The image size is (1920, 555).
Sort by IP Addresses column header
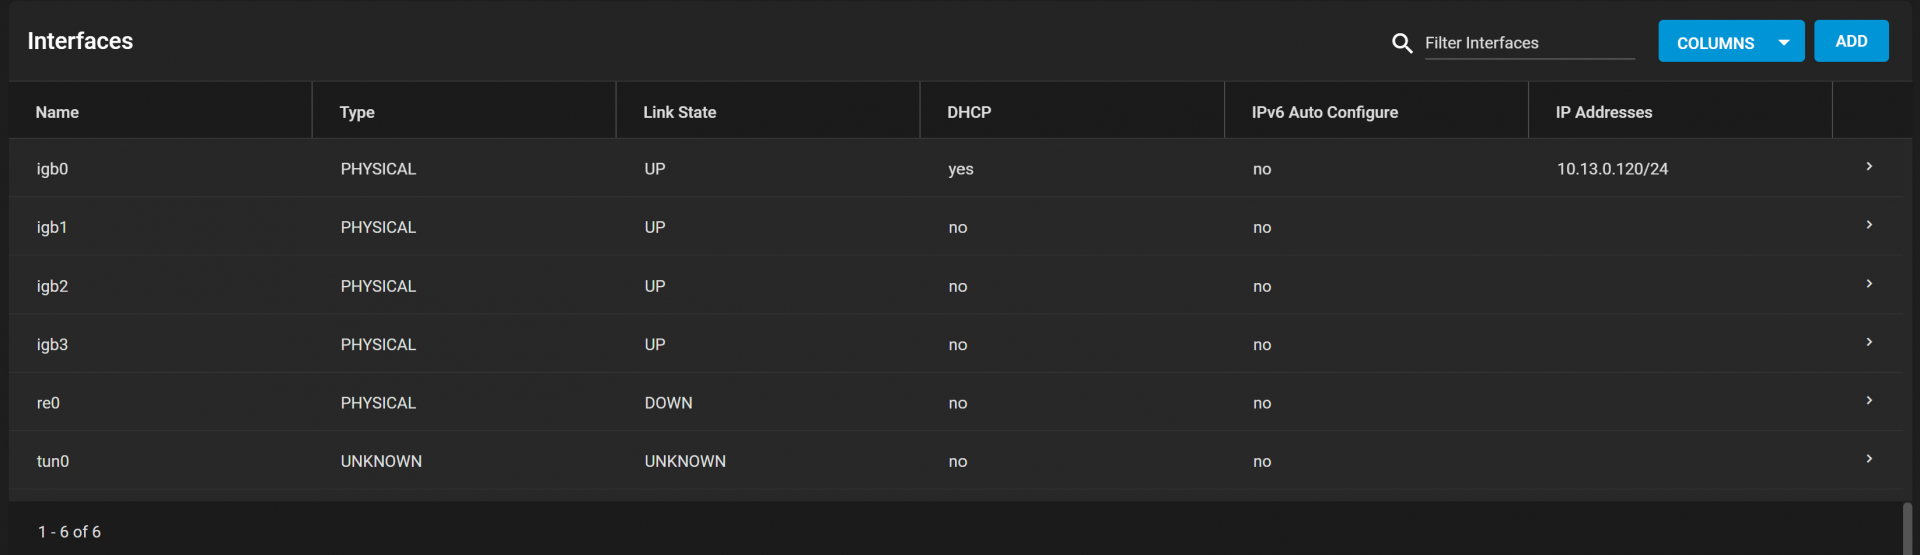tap(1604, 112)
